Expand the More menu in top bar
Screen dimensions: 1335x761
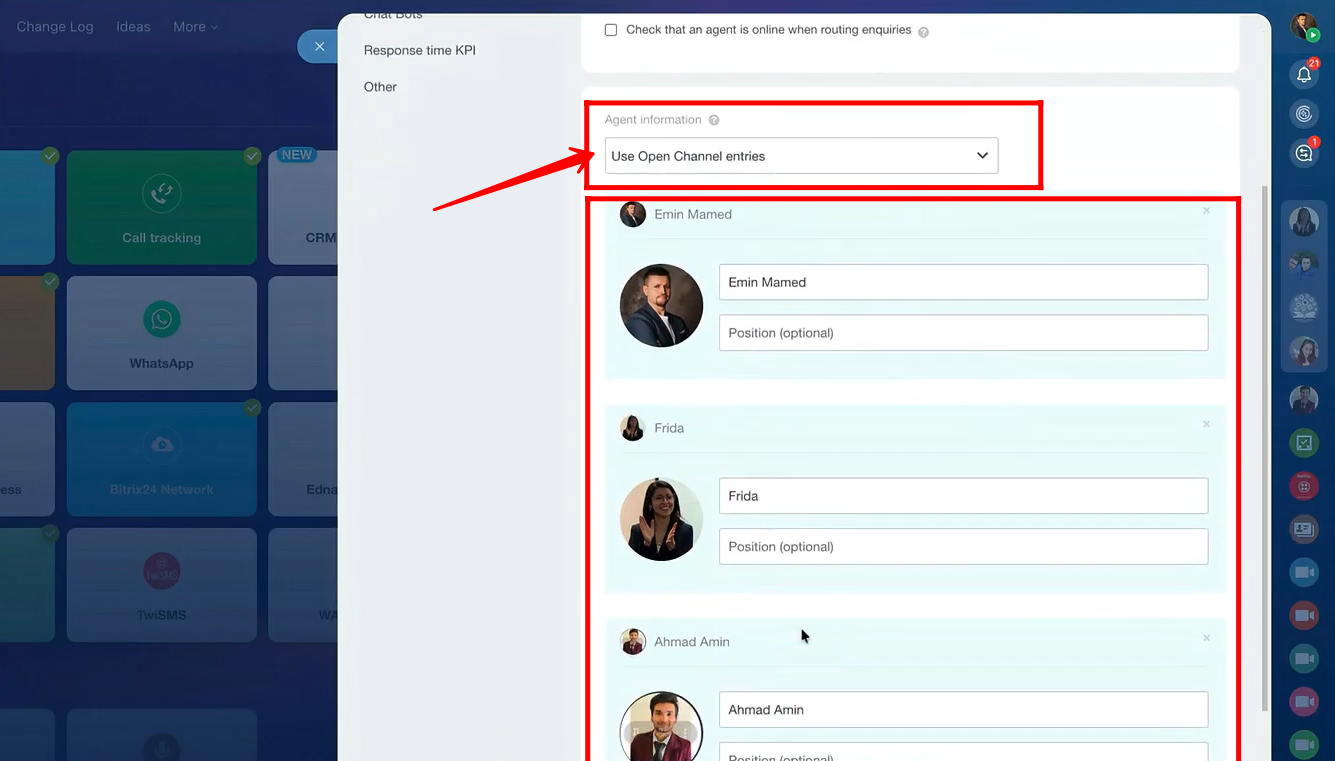click(195, 27)
